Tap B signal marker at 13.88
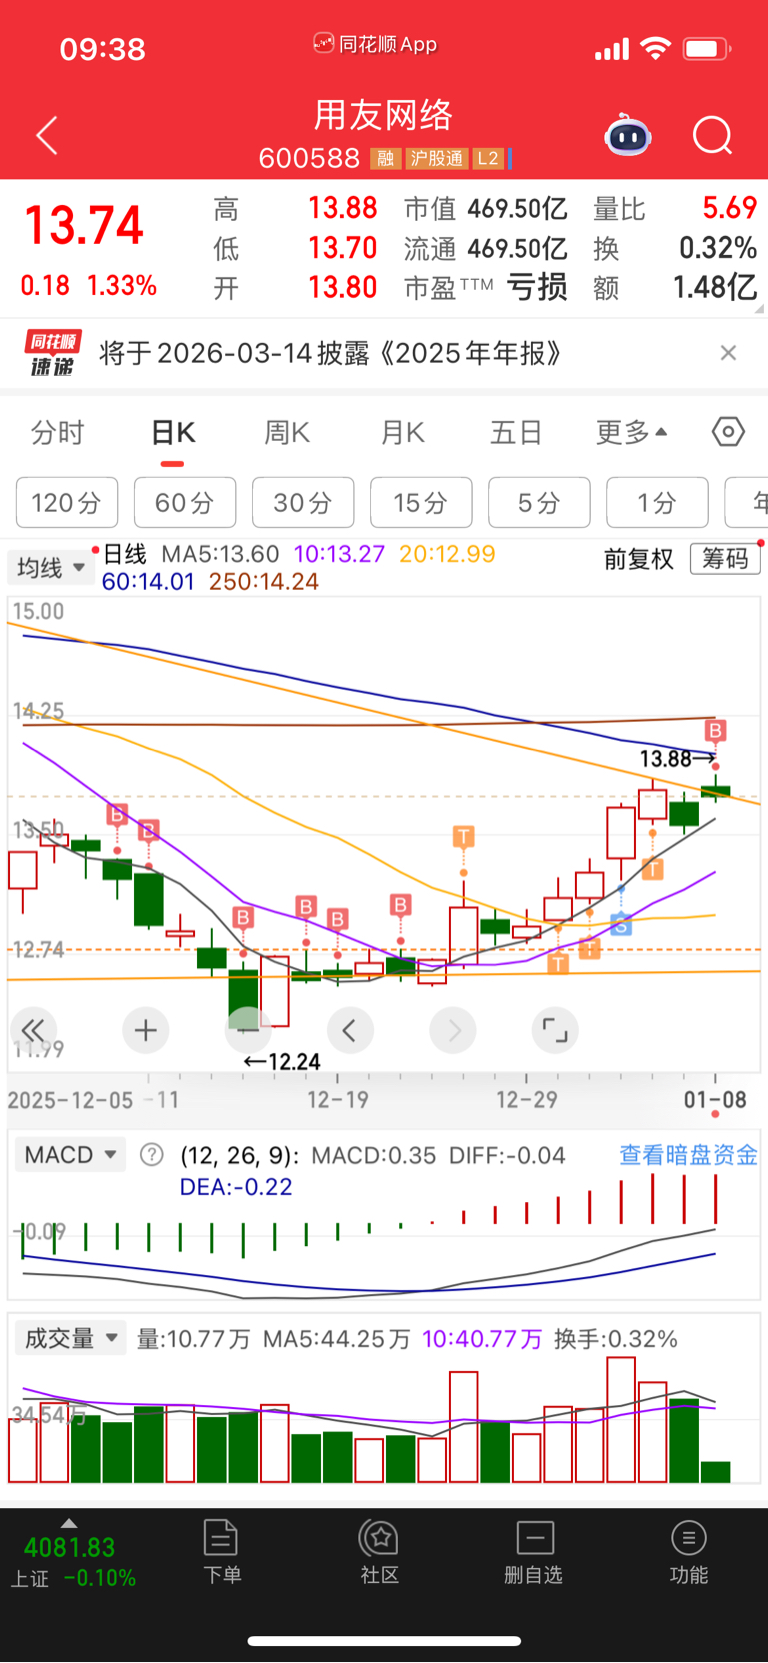This screenshot has width=768, height=1663. 715,730
